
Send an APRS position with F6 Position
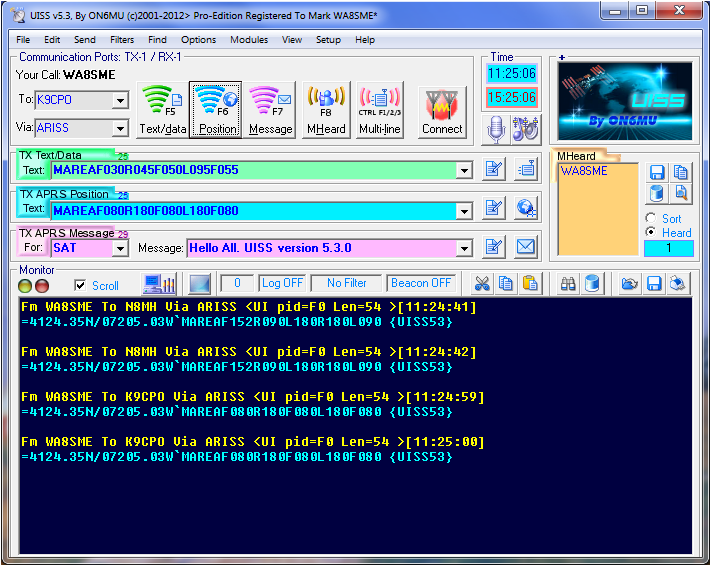tap(216, 109)
